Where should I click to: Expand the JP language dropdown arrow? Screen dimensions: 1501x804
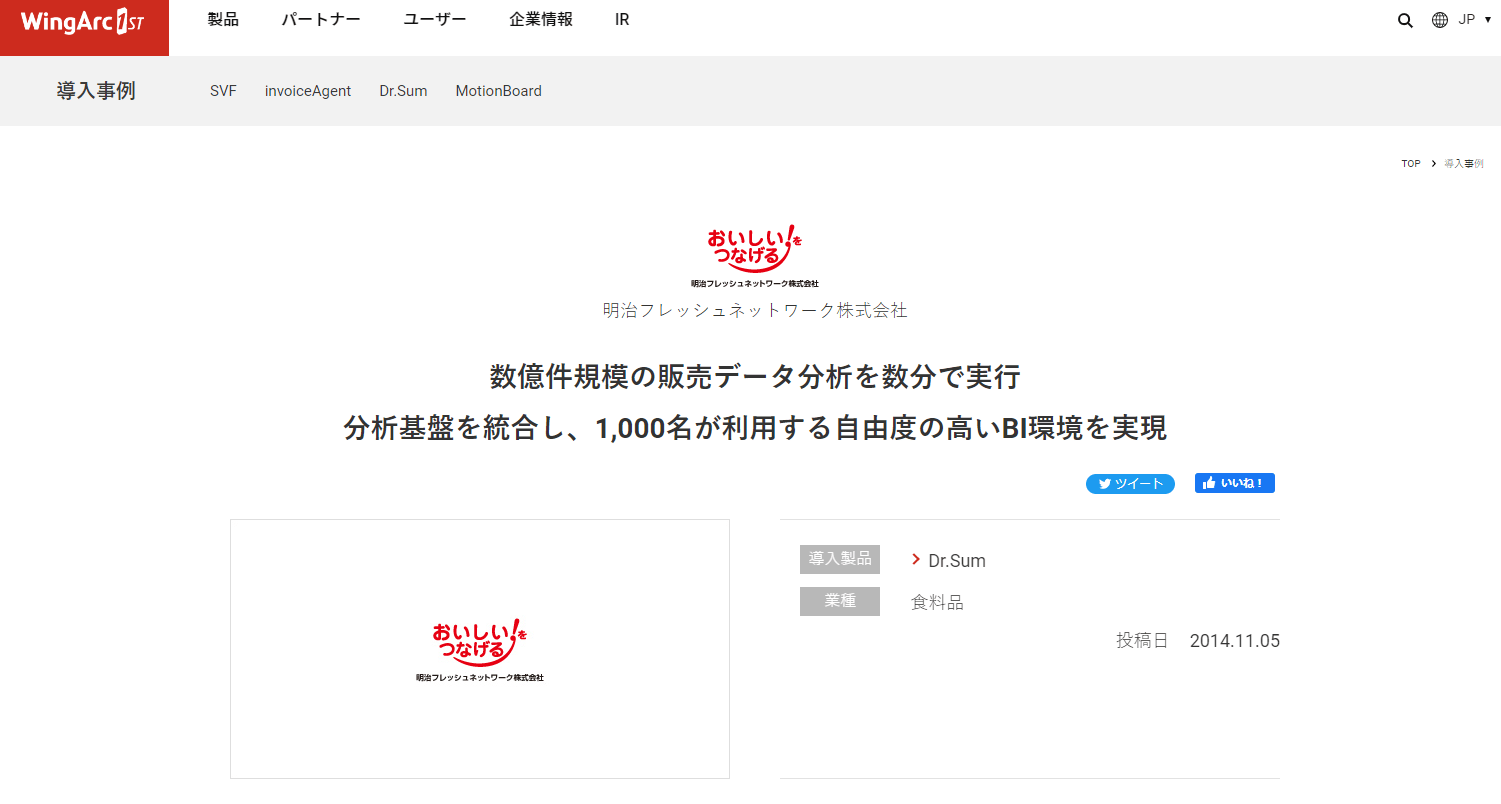(1487, 20)
